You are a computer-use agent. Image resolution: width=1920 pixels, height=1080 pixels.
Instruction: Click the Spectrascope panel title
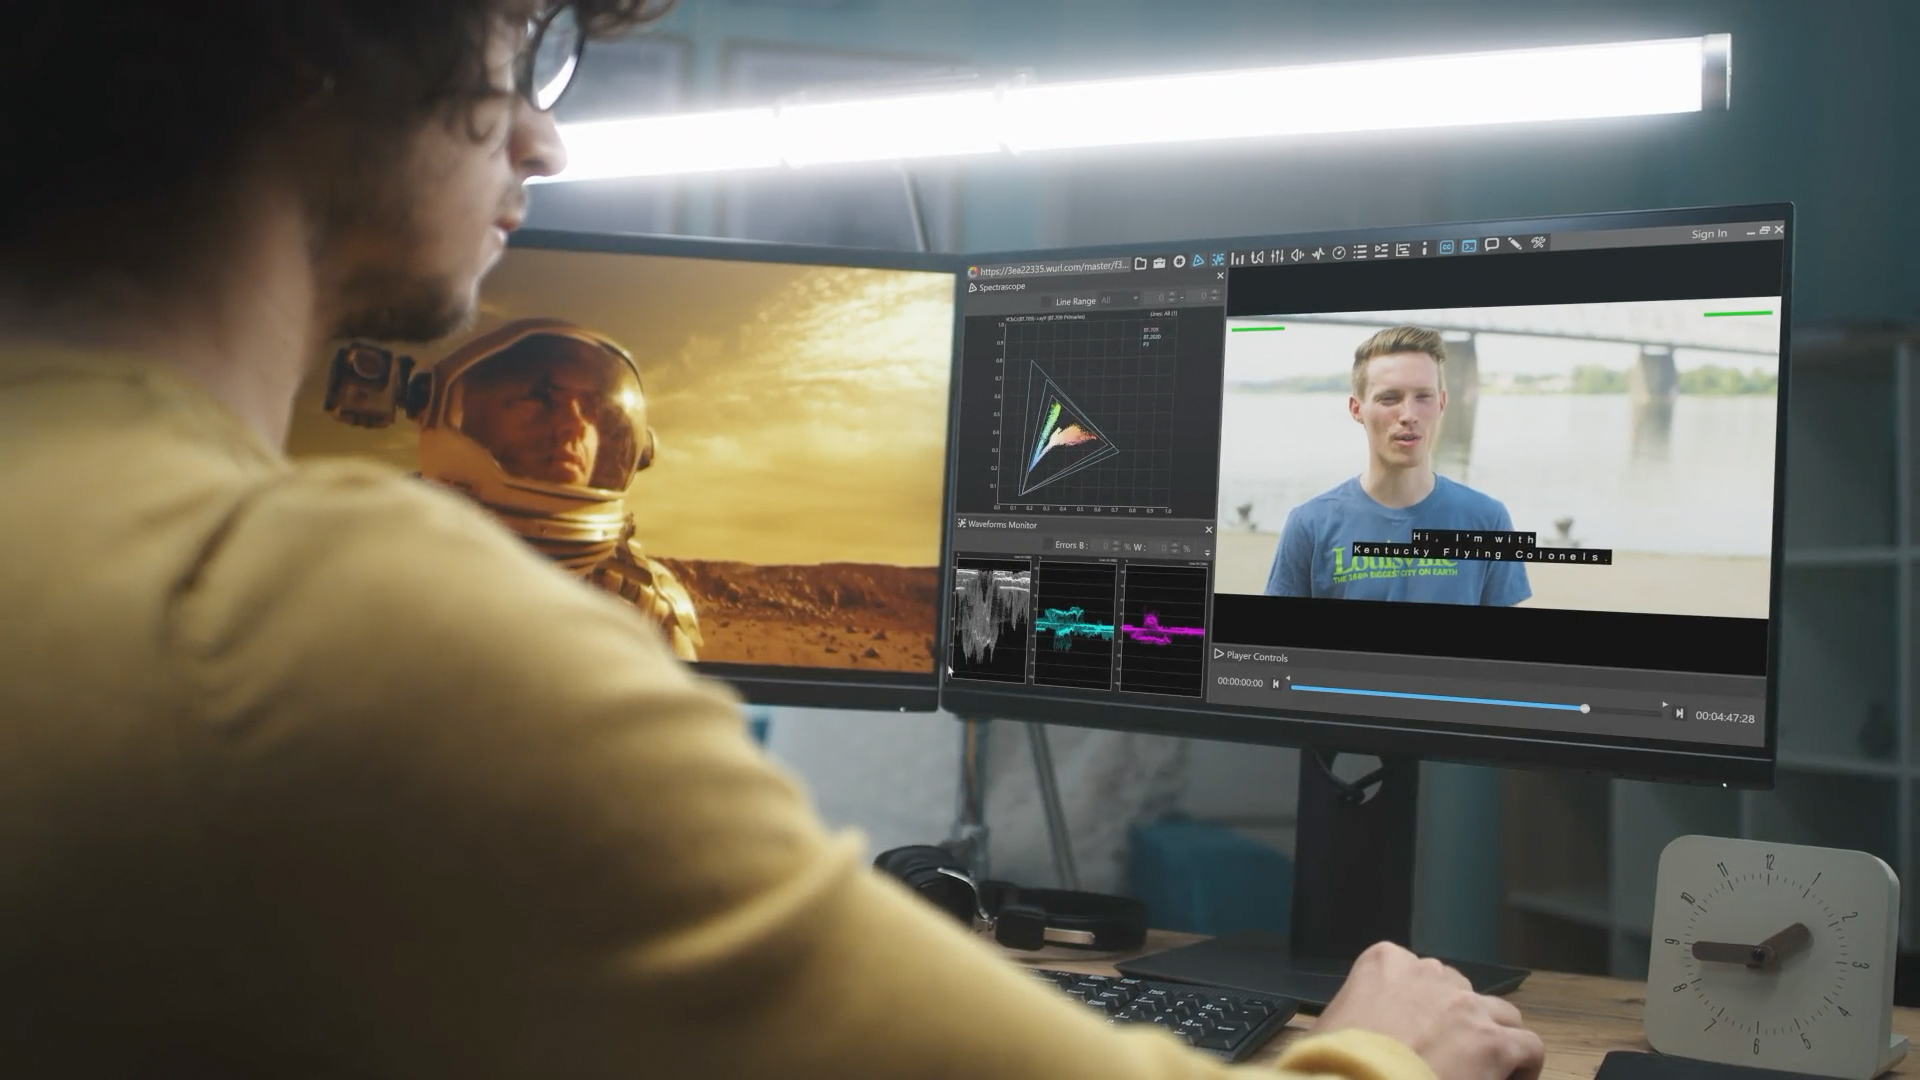(1002, 287)
